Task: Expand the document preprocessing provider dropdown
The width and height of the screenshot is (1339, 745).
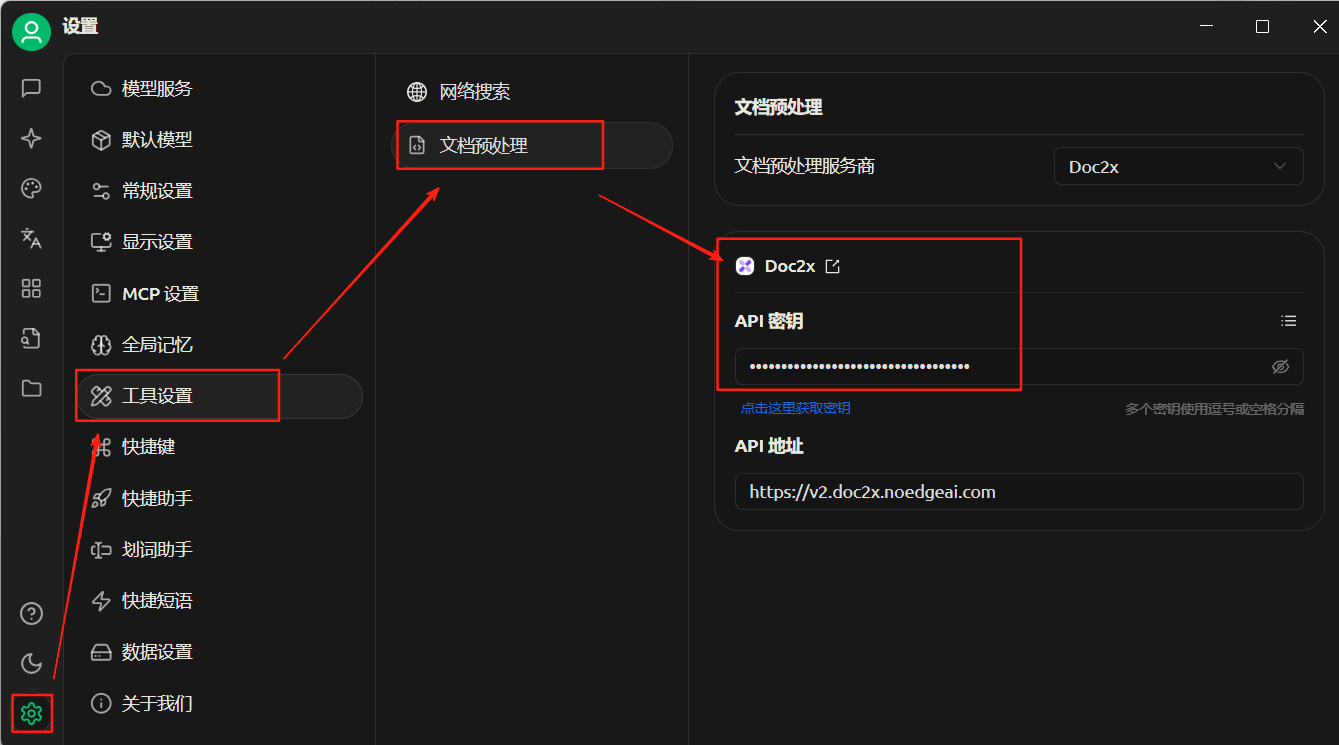Action: [1179, 167]
